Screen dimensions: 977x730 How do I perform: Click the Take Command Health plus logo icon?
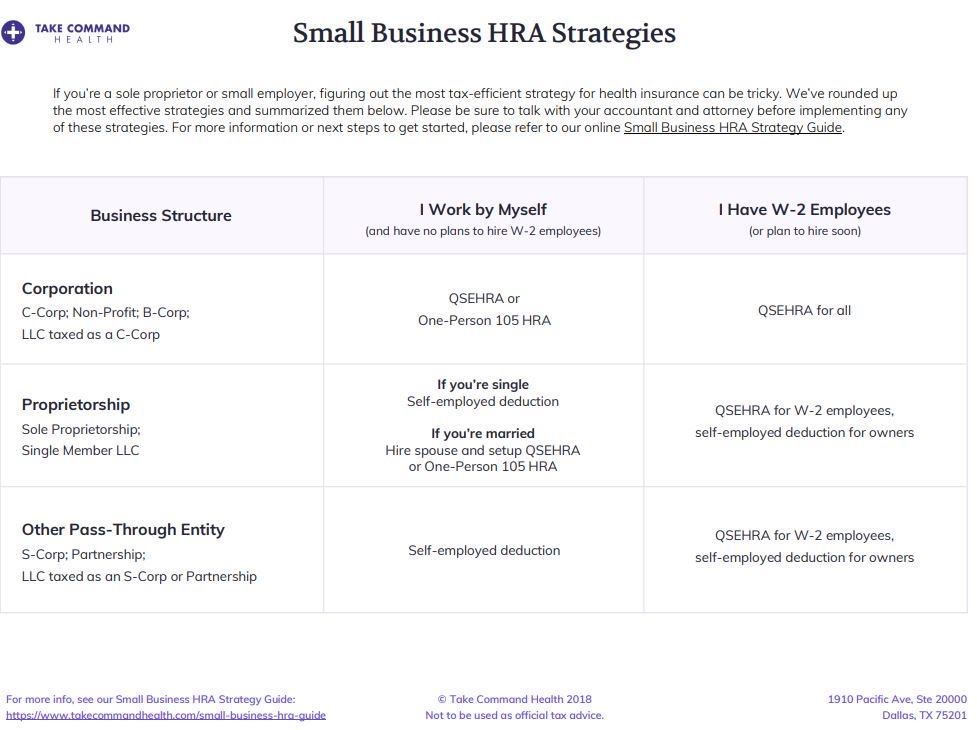[x=12, y=32]
